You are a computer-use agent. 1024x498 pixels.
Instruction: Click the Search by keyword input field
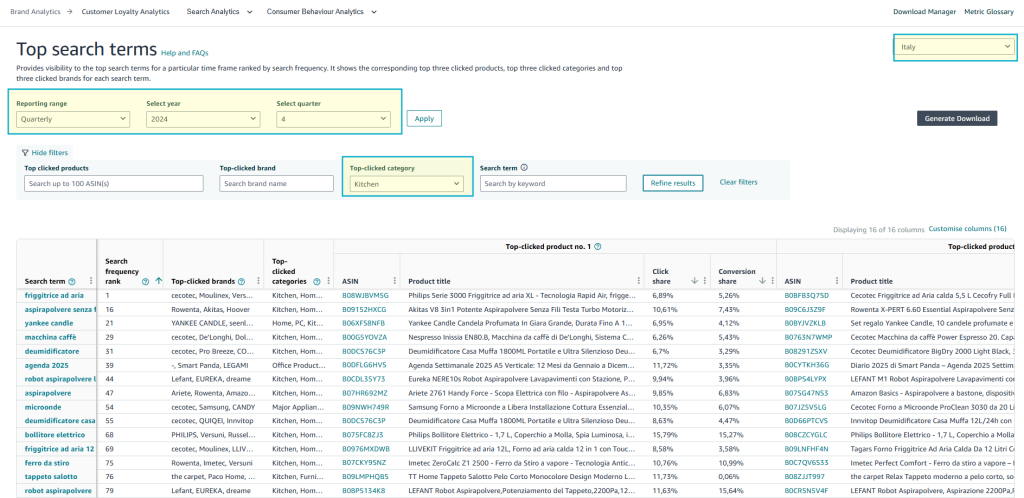552,184
